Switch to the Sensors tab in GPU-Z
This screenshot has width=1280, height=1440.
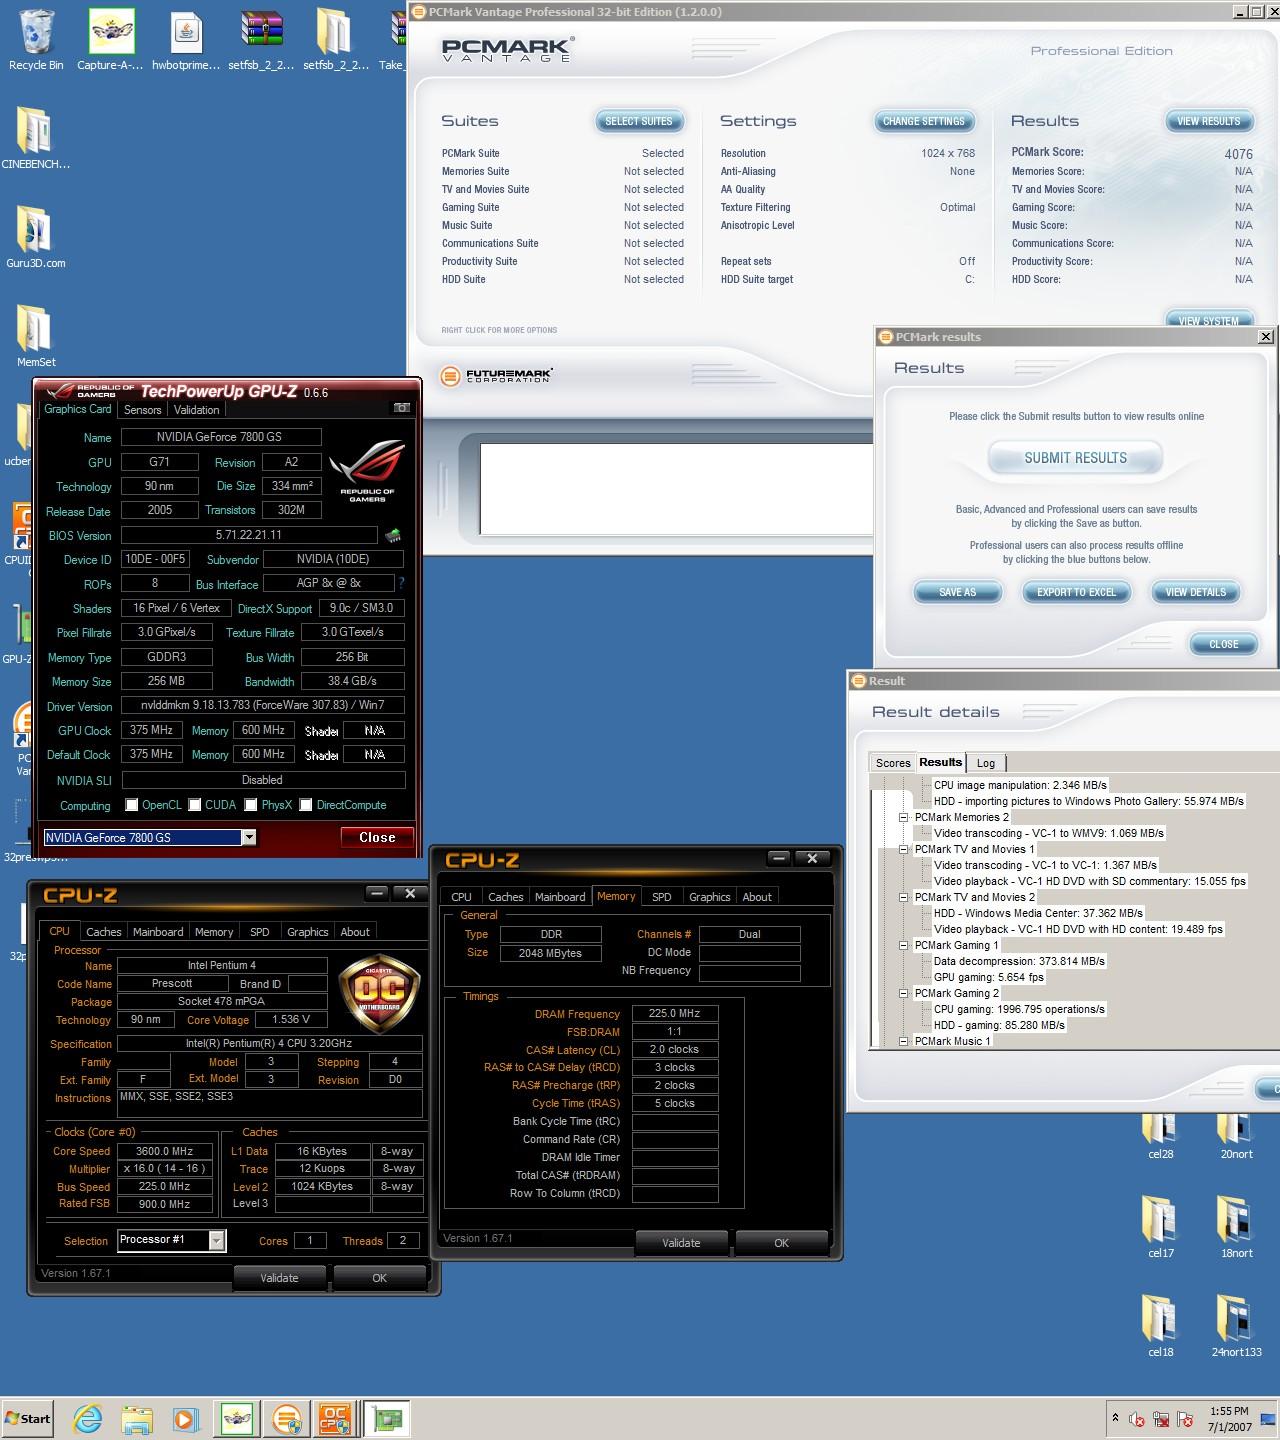tap(142, 410)
